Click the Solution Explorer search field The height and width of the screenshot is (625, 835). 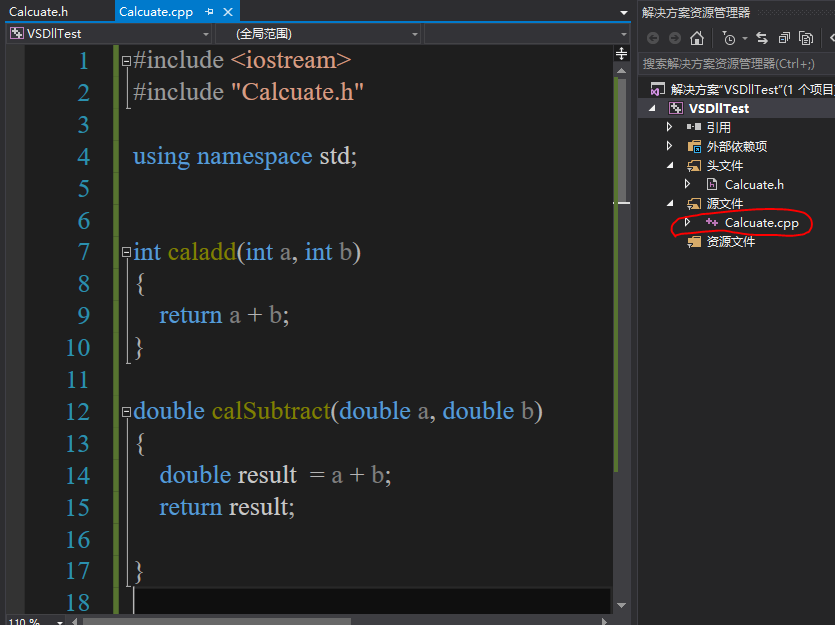(736, 64)
